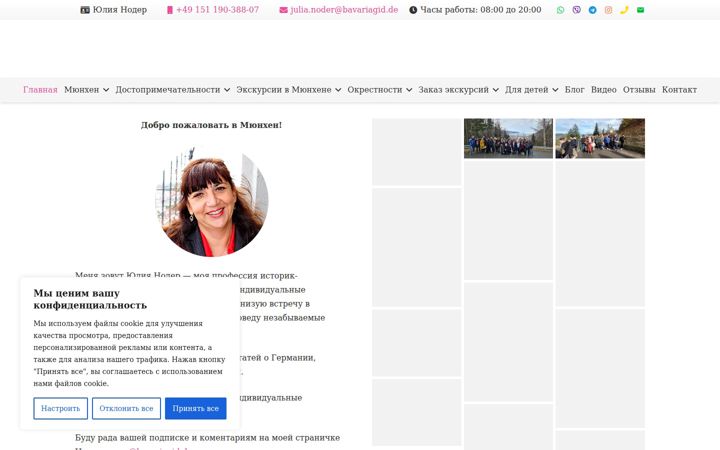720x450 pixels.
Task: Go to the Блог page
Action: pos(574,90)
